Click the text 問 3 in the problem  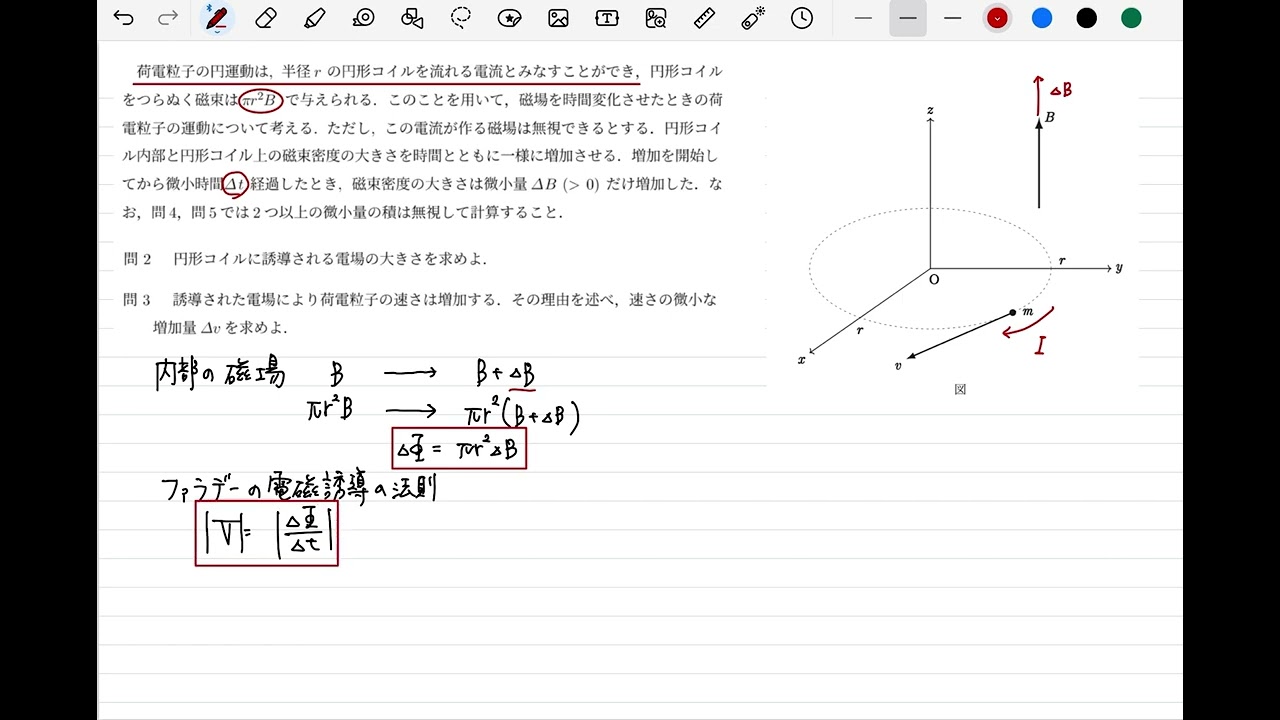click(x=137, y=299)
